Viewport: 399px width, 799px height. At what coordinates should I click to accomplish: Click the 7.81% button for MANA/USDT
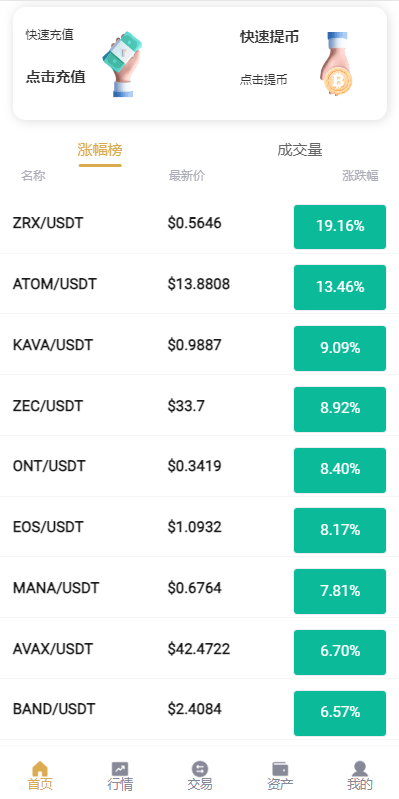(x=340, y=591)
